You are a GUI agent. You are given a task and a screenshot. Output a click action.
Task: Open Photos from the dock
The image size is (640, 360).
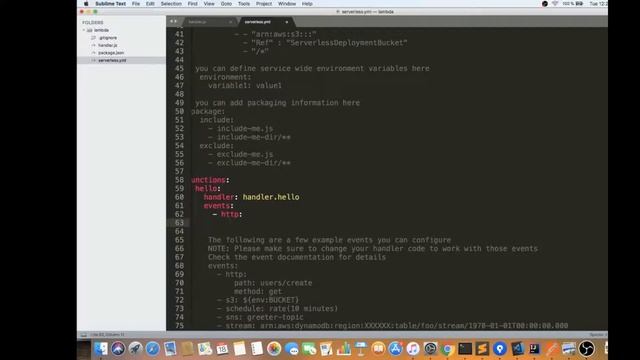pyautogui.click(x=274, y=349)
